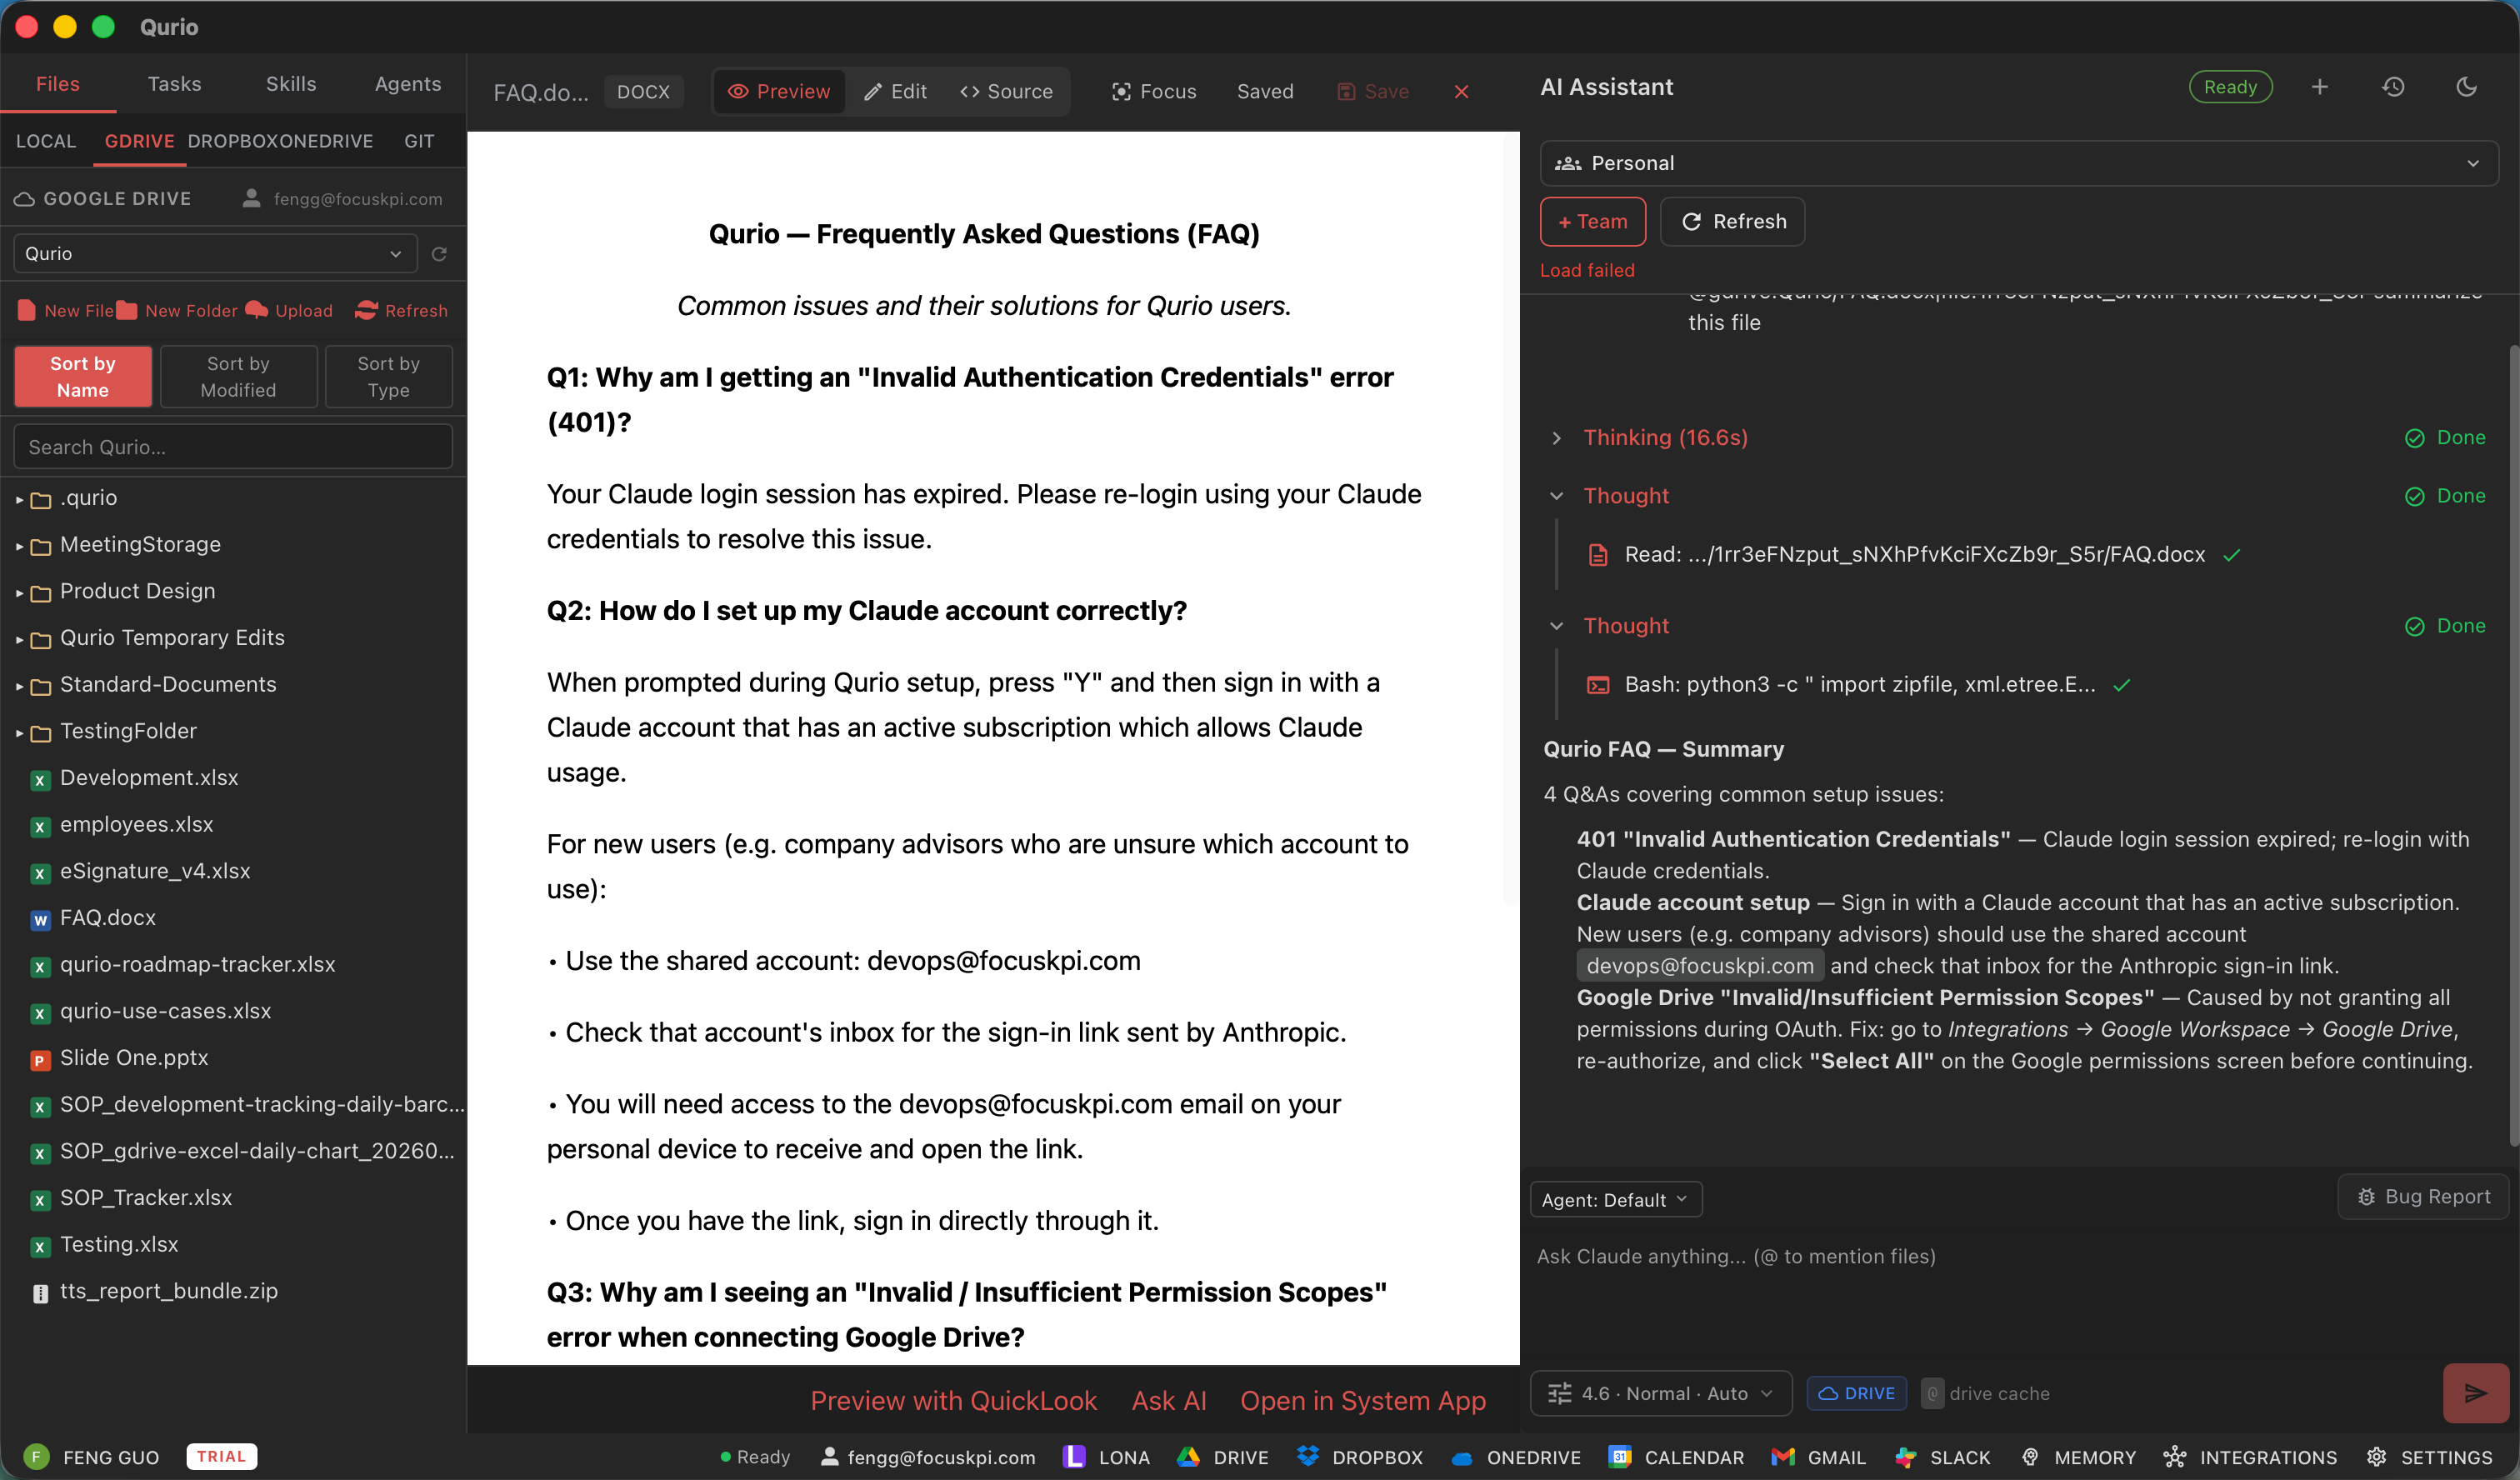Open the Personal workspace dropdown

coord(2018,163)
